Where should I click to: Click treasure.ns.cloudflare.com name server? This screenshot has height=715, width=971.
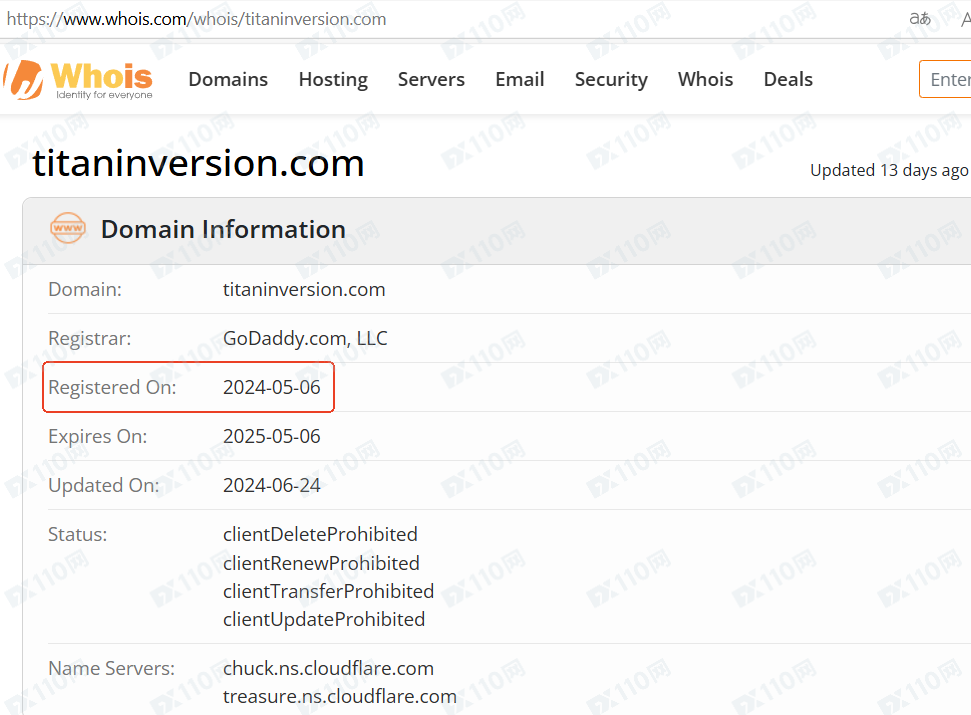click(340, 696)
